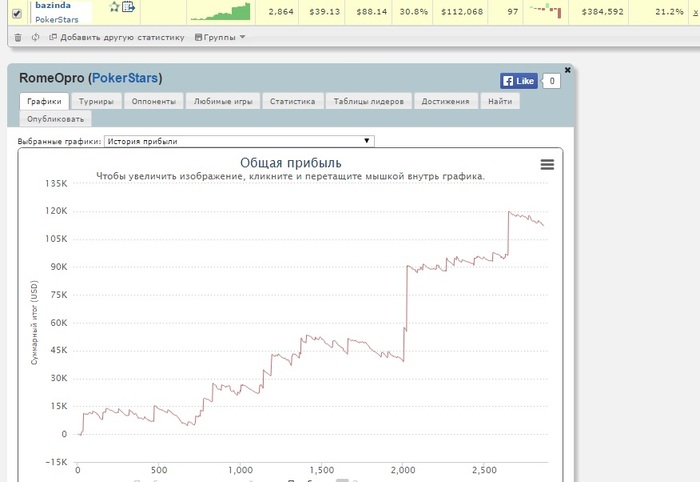Screen dimensions: 700x482
Task: Open PokerStars link in RomeOpro header
Action: (x=125, y=78)
